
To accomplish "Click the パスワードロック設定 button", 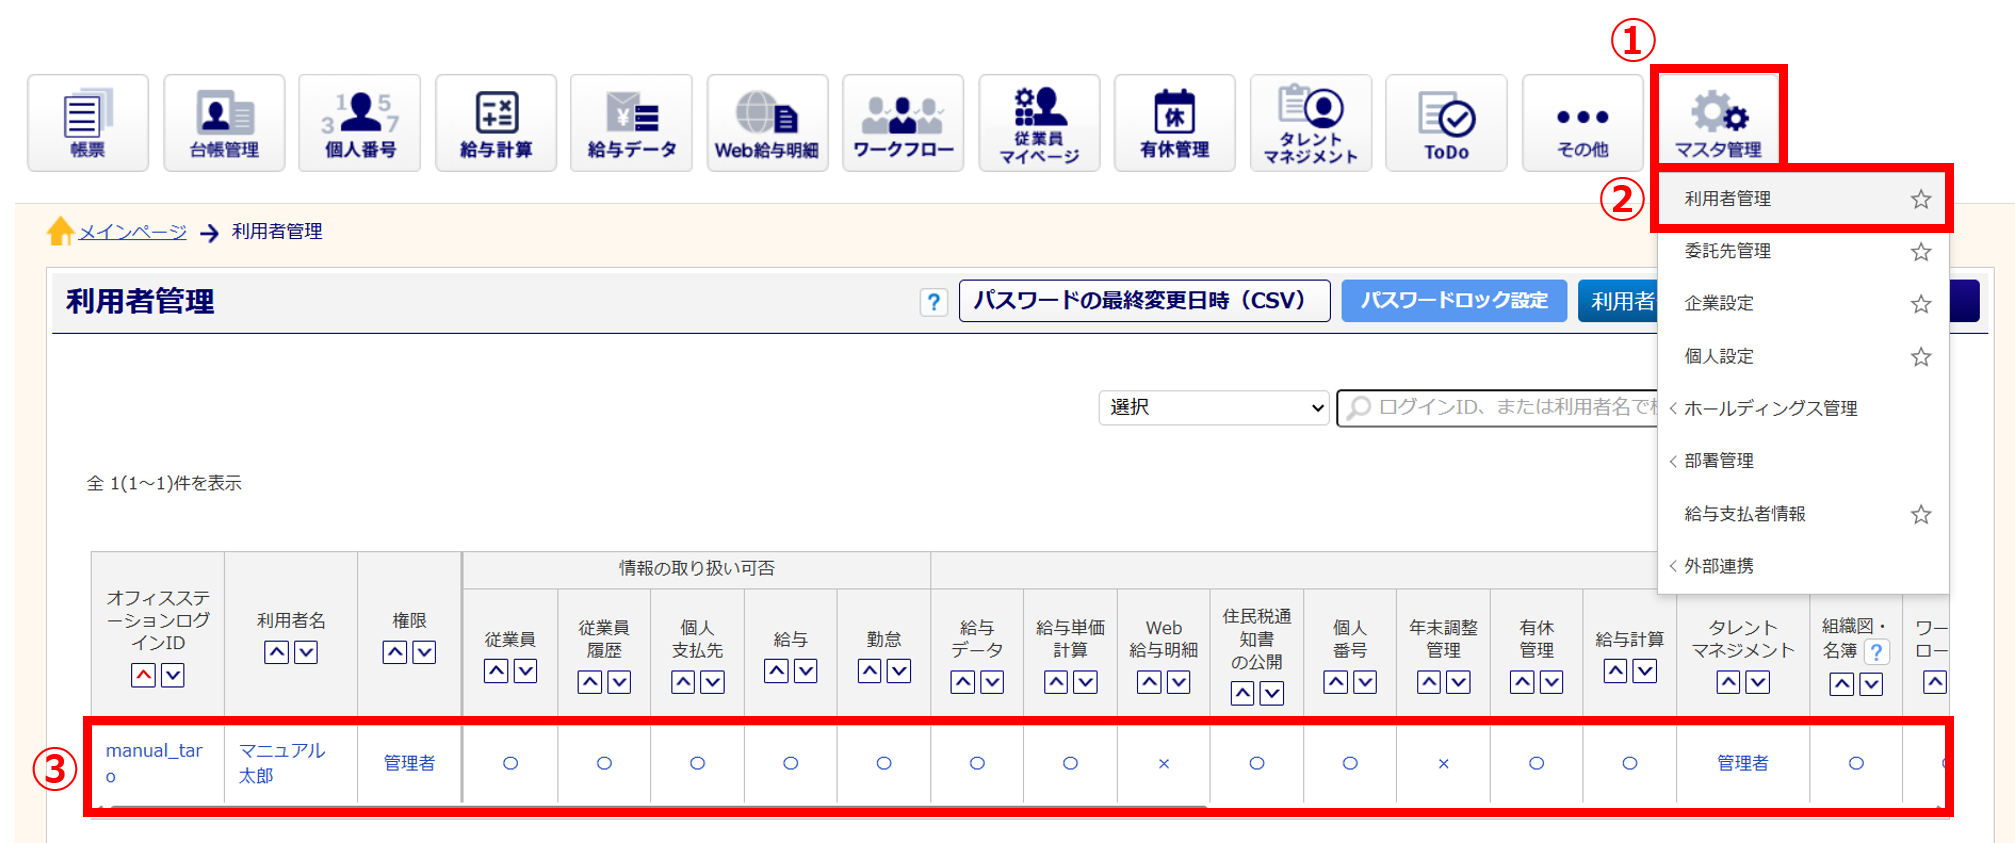I will [x=1453, y=301].
